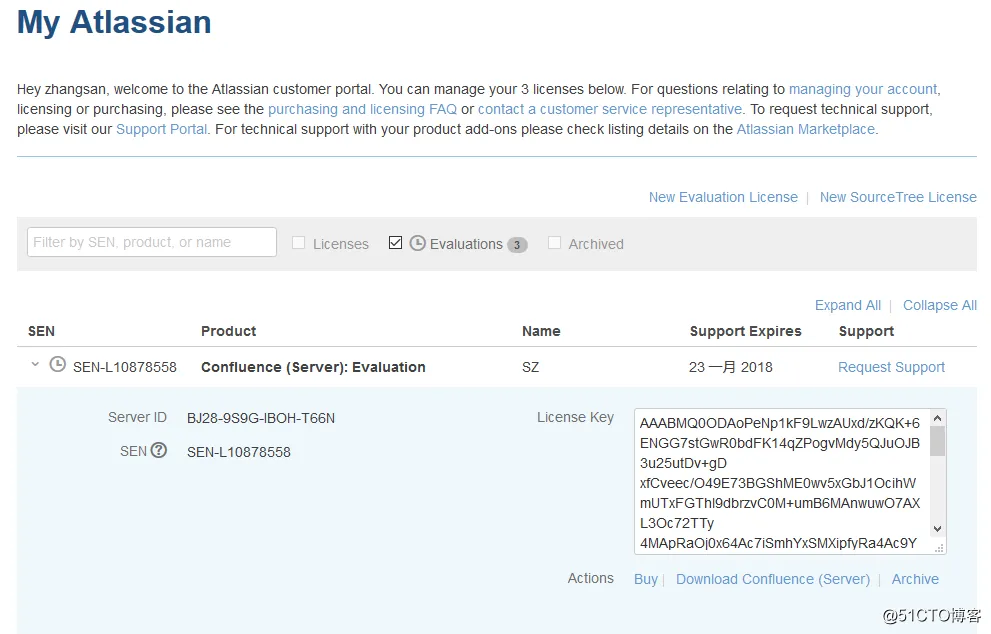The width and height of the screenshot is (991, 634).
Task: Uncheck the Evaluations checkbox
Action: [x=395, y=243]
